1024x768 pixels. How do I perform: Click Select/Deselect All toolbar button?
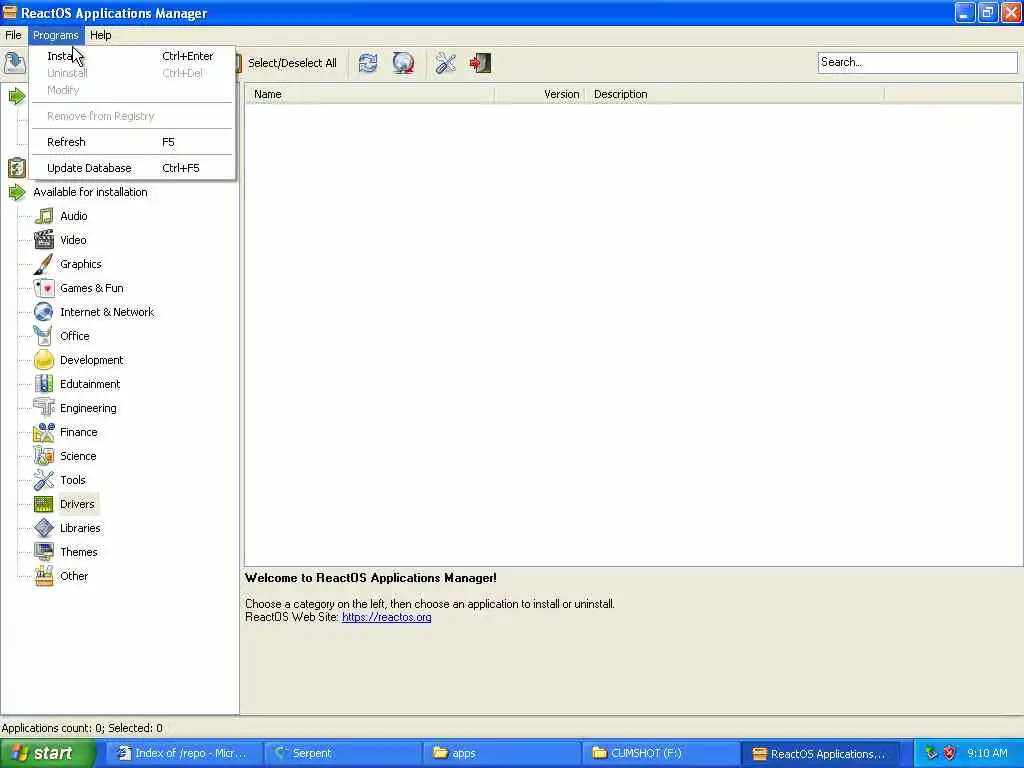coord(287,63)
